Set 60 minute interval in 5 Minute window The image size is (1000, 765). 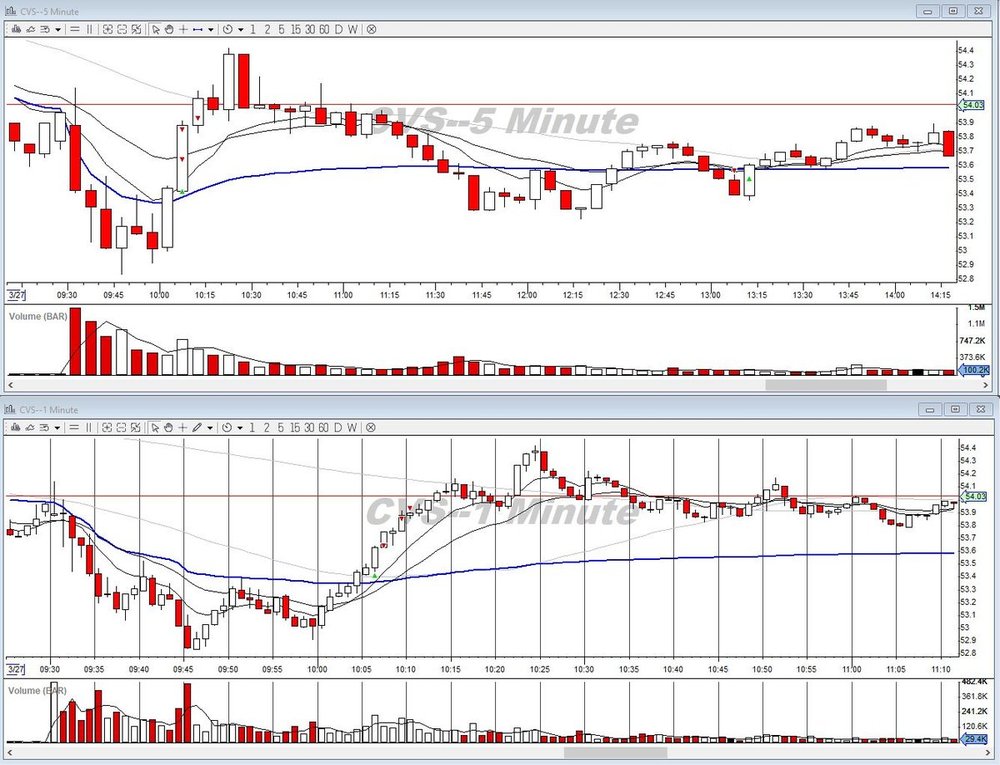324,29
